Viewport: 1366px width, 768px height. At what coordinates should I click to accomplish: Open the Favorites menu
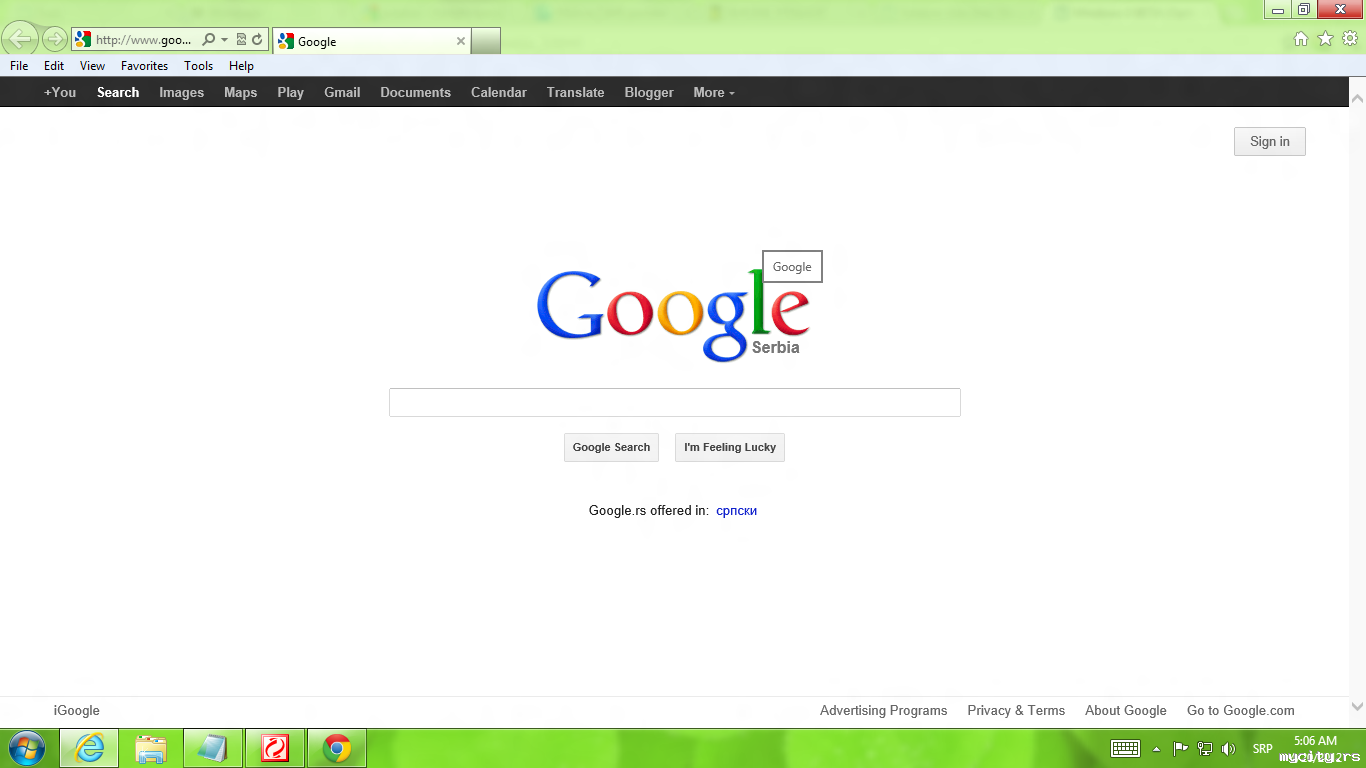click(144, 66)
